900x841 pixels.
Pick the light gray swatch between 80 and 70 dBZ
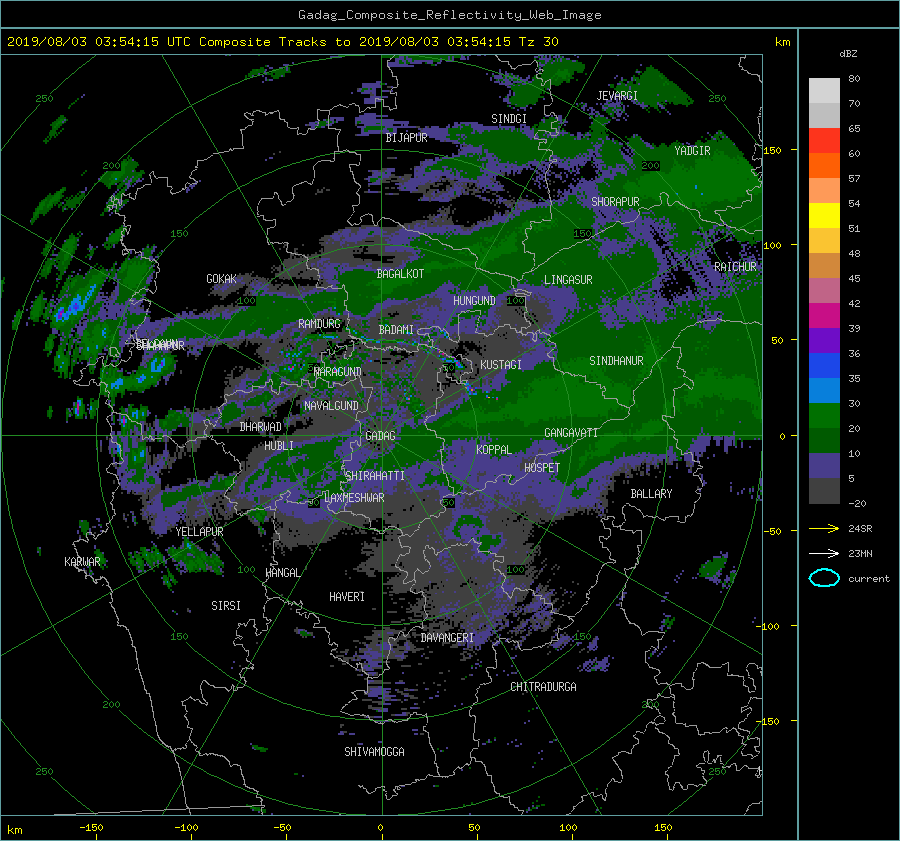[x=824, y=91]
